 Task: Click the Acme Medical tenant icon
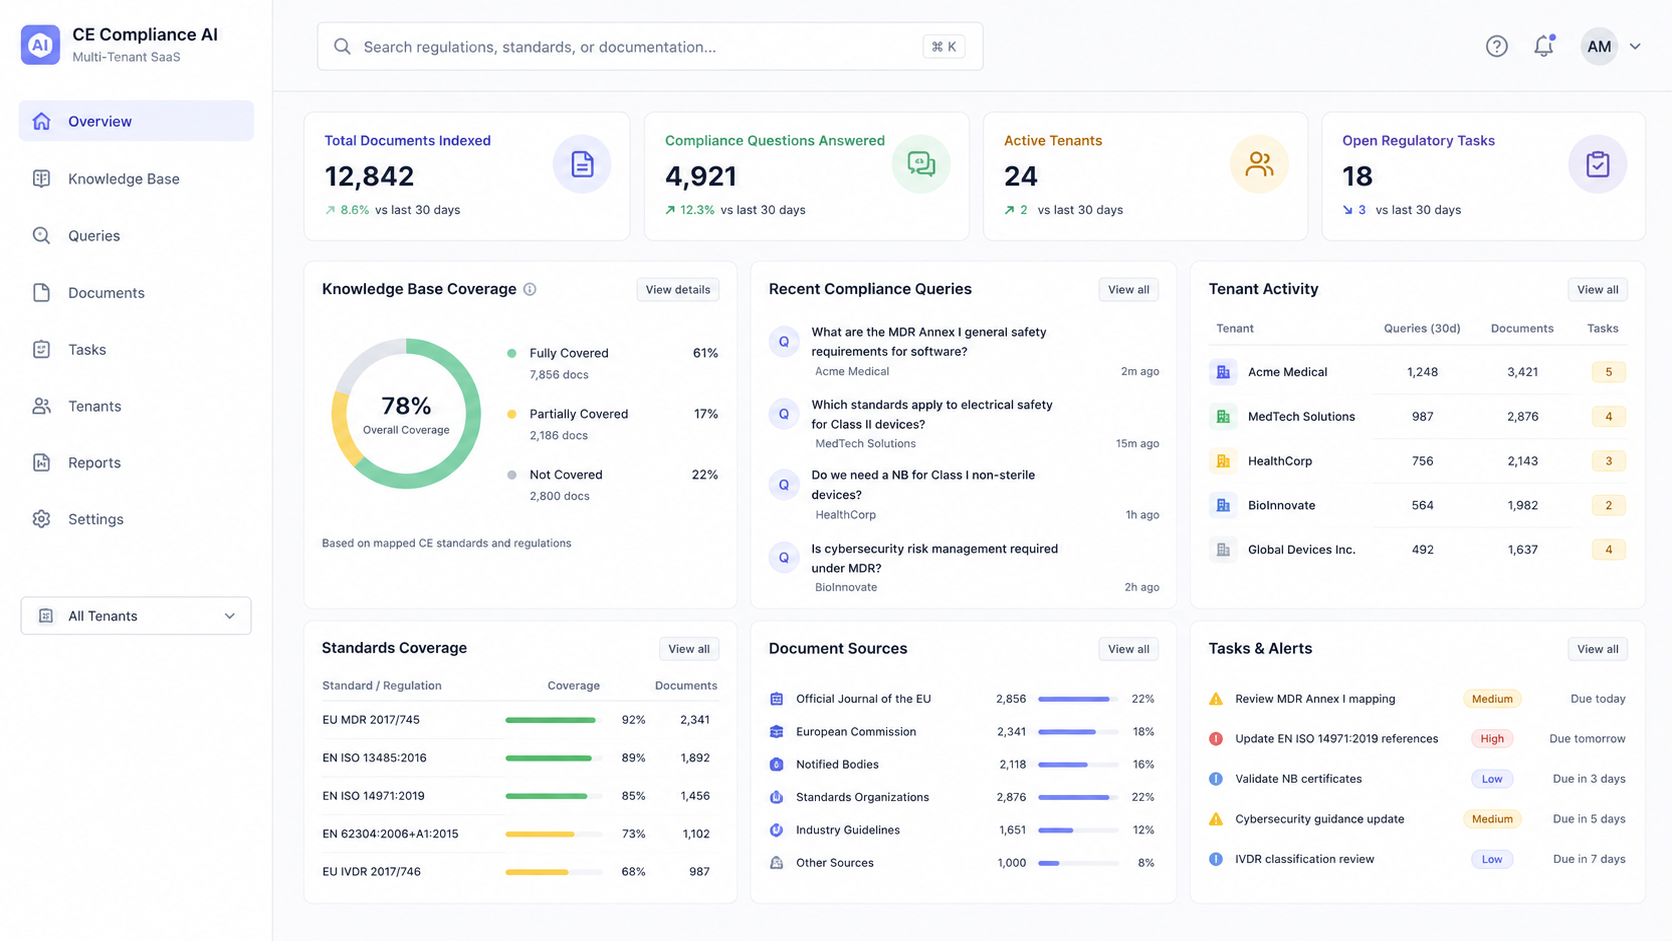(x=1223, y=372)
